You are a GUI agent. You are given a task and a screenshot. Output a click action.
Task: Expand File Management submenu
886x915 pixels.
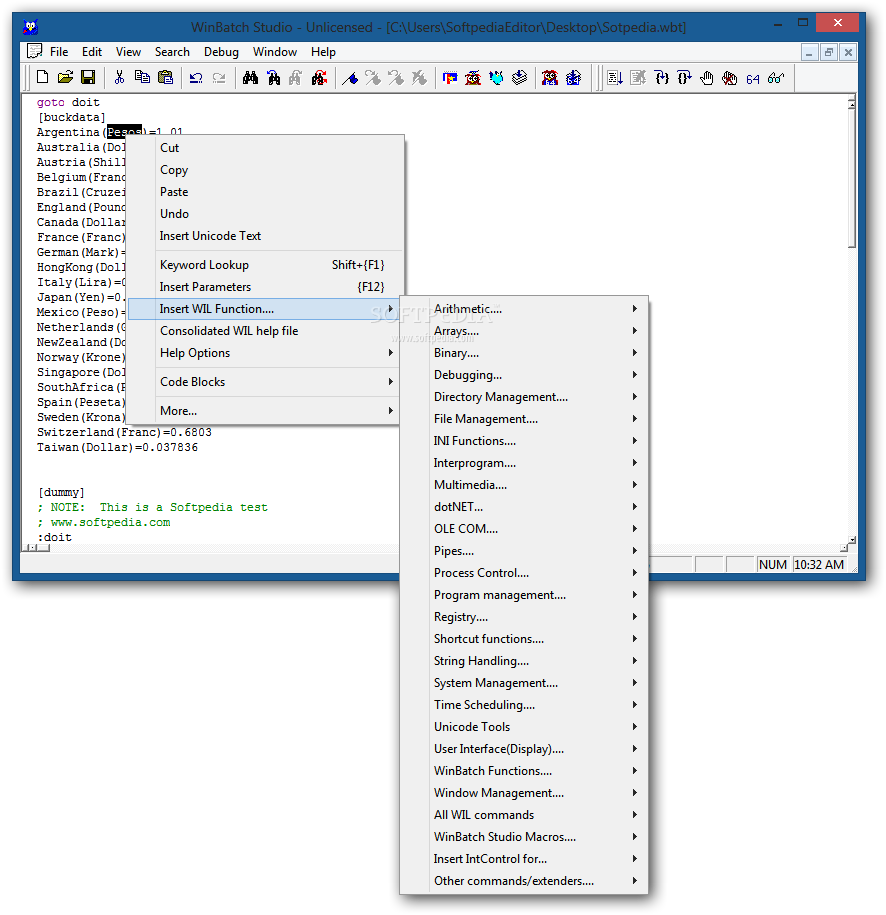click(524, 419)
